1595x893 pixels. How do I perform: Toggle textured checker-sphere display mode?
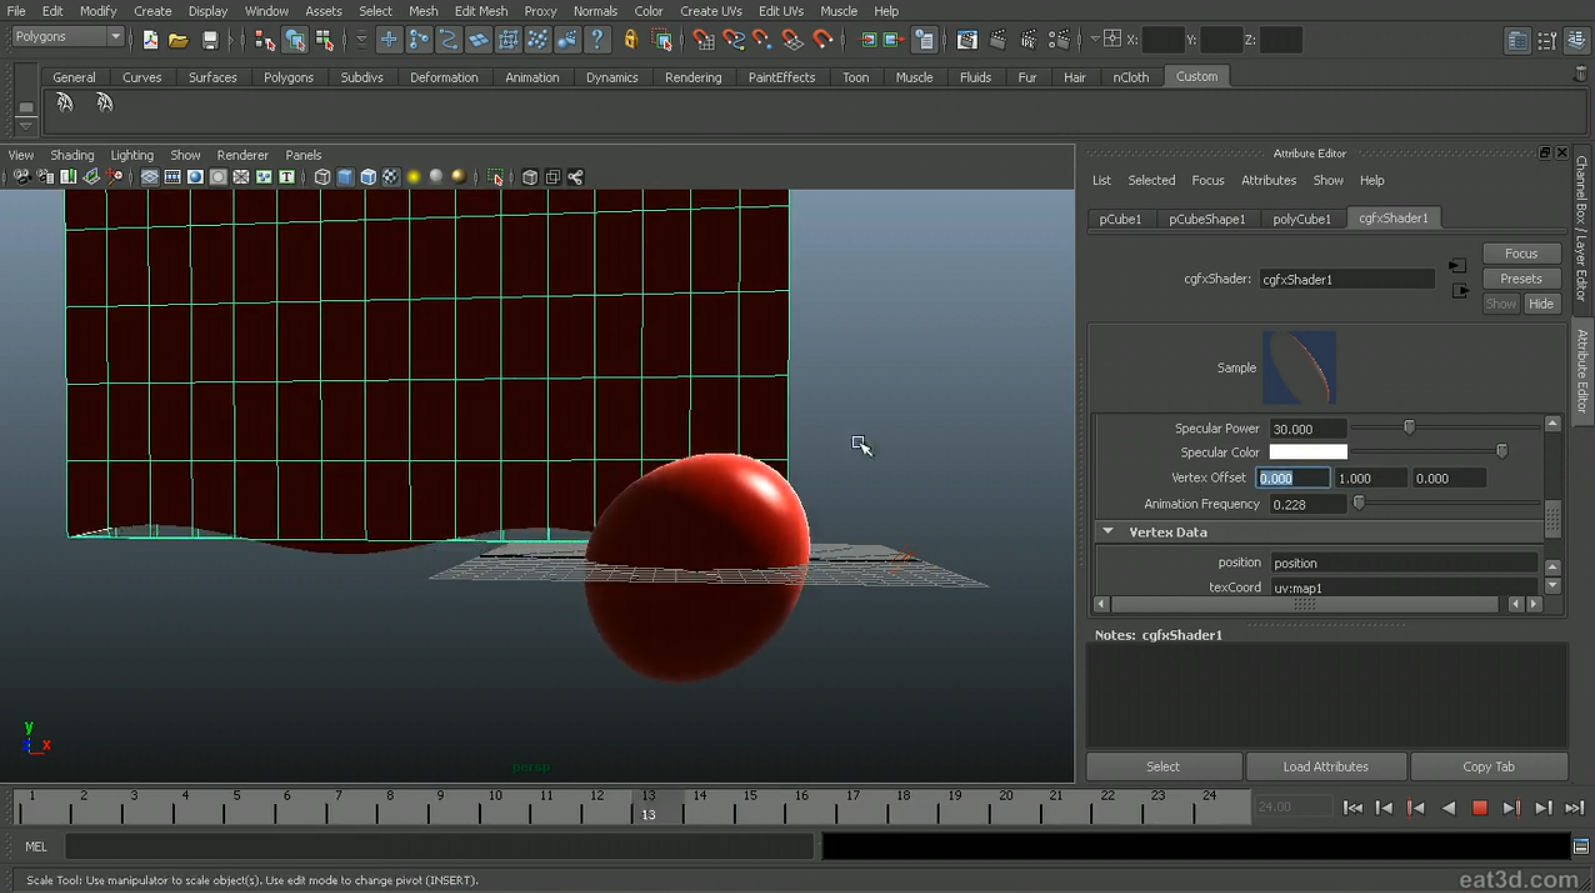coord(391,177)
